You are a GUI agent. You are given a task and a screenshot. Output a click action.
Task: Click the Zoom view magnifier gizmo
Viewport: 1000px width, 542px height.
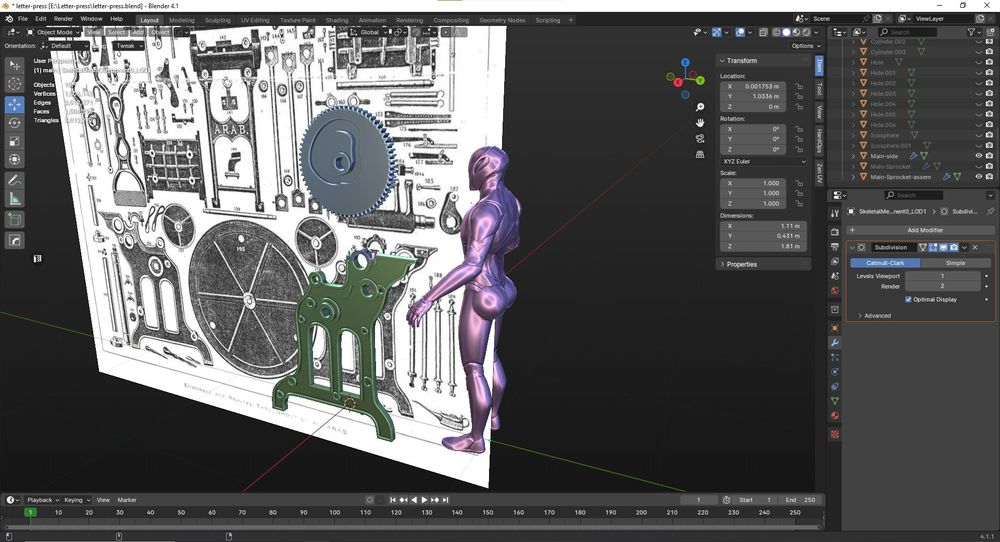click(x=700, y=107)
